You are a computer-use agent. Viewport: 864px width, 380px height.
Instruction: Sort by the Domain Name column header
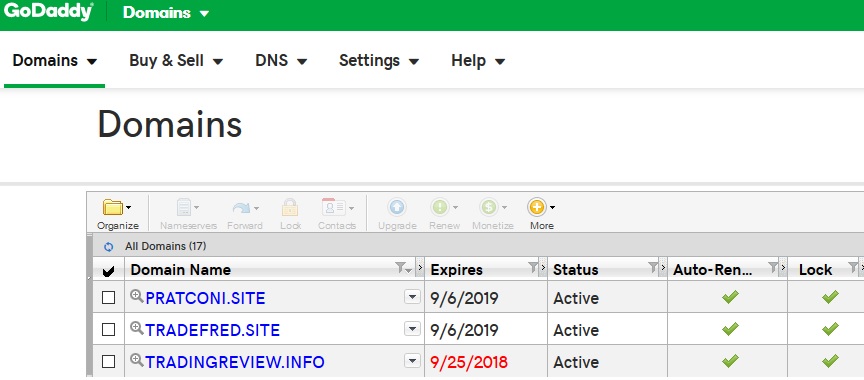pos(181,270)
